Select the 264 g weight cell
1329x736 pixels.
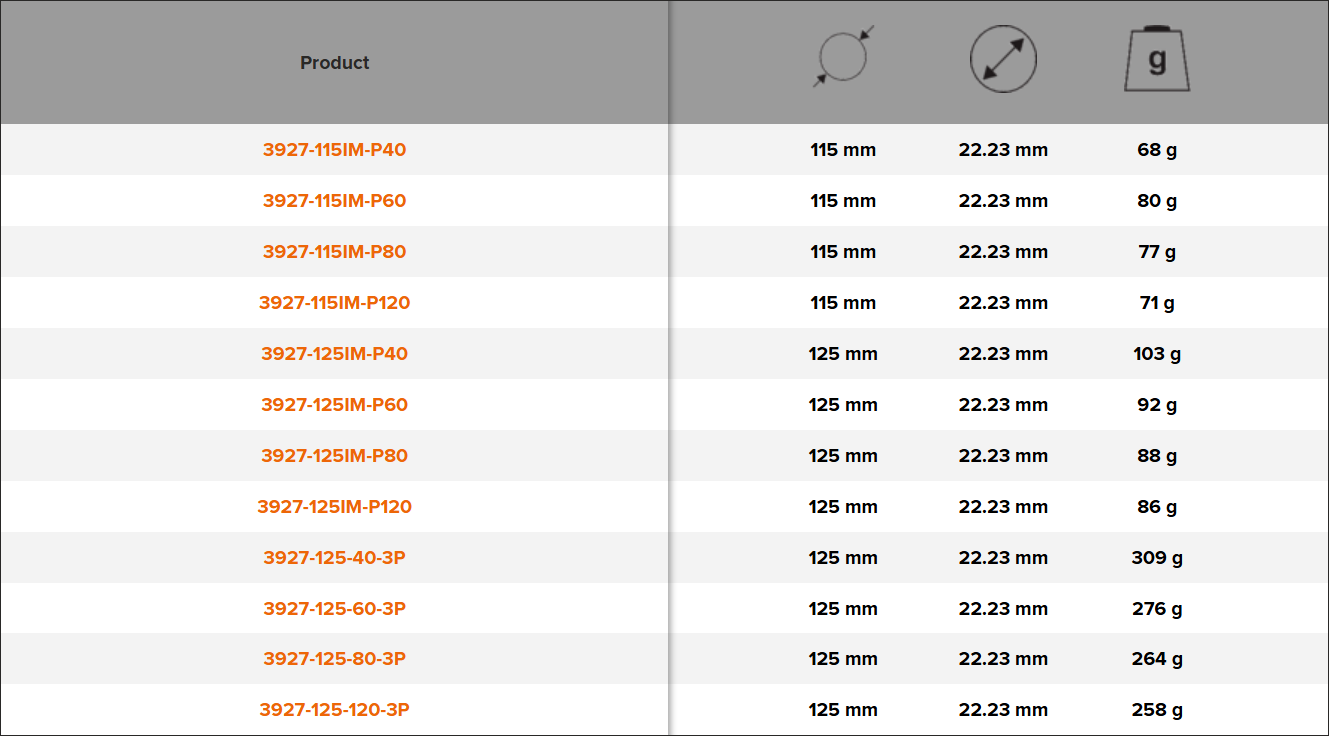tap(1157, 659)
